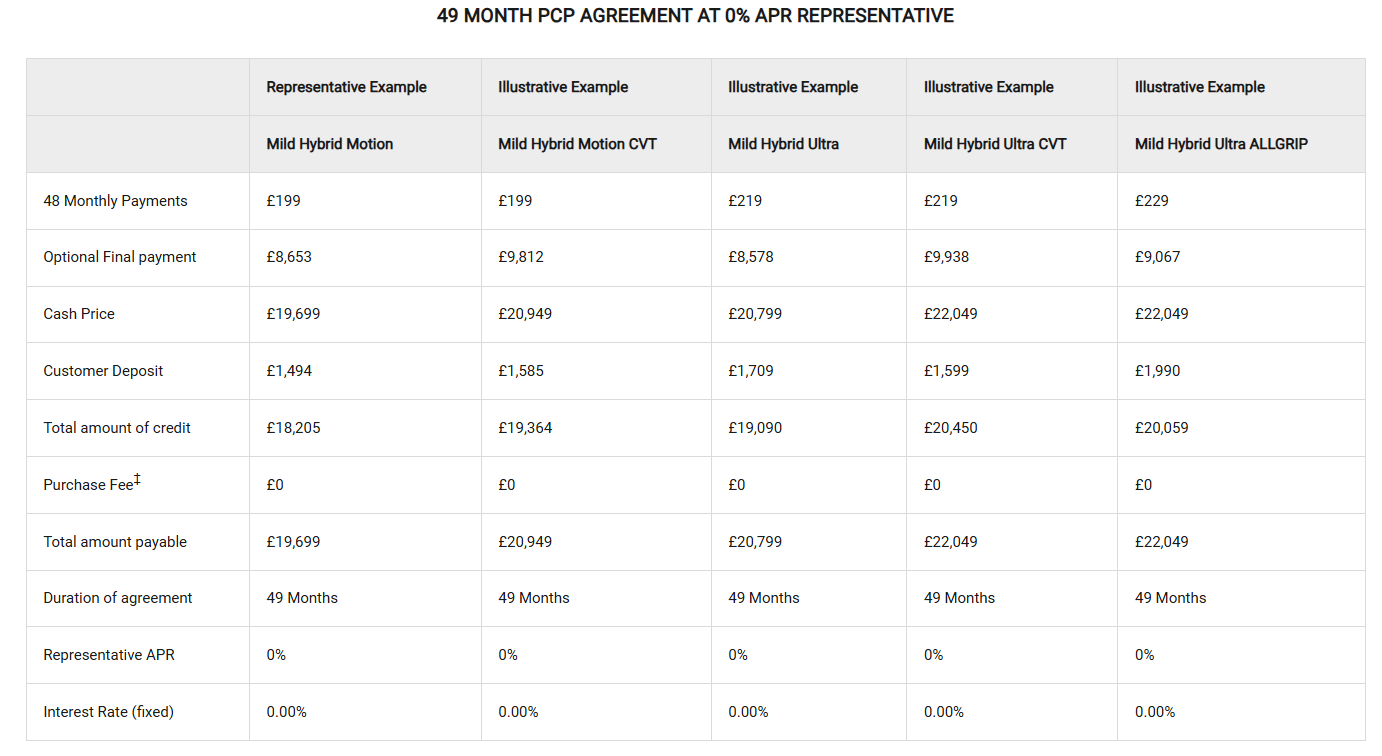Select the Mild Hybrid Ultra ALLGRIP header
This screenshot has height=756, width=1382.
click(1221, 144)
